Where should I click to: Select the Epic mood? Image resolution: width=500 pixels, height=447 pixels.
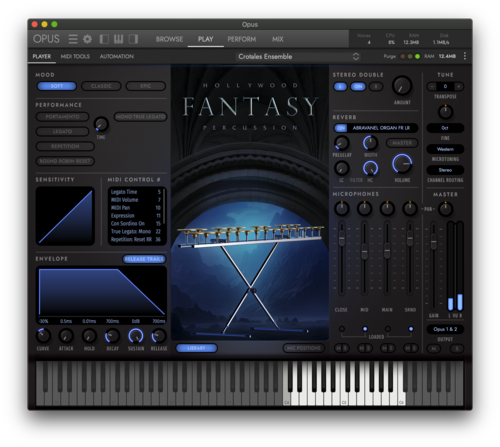pyautogui.click(x=146, y=86)
